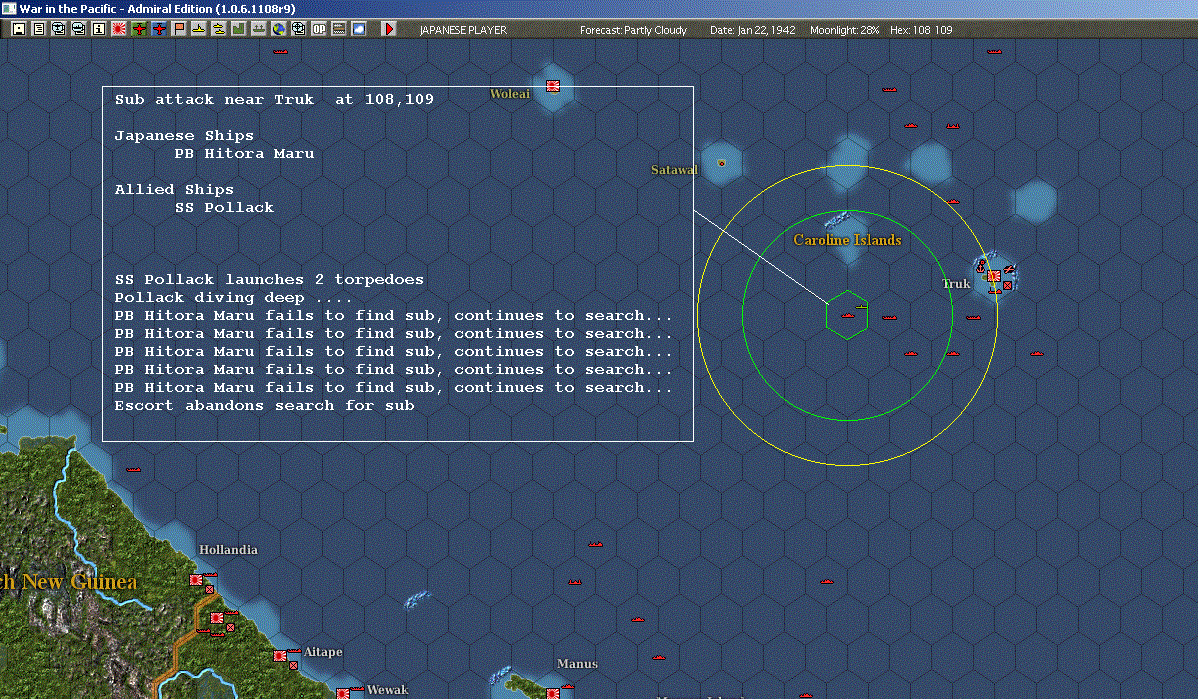
Task: Click 'SS Pollack' under Allied Ships
Action: click(x=225, y=208)
